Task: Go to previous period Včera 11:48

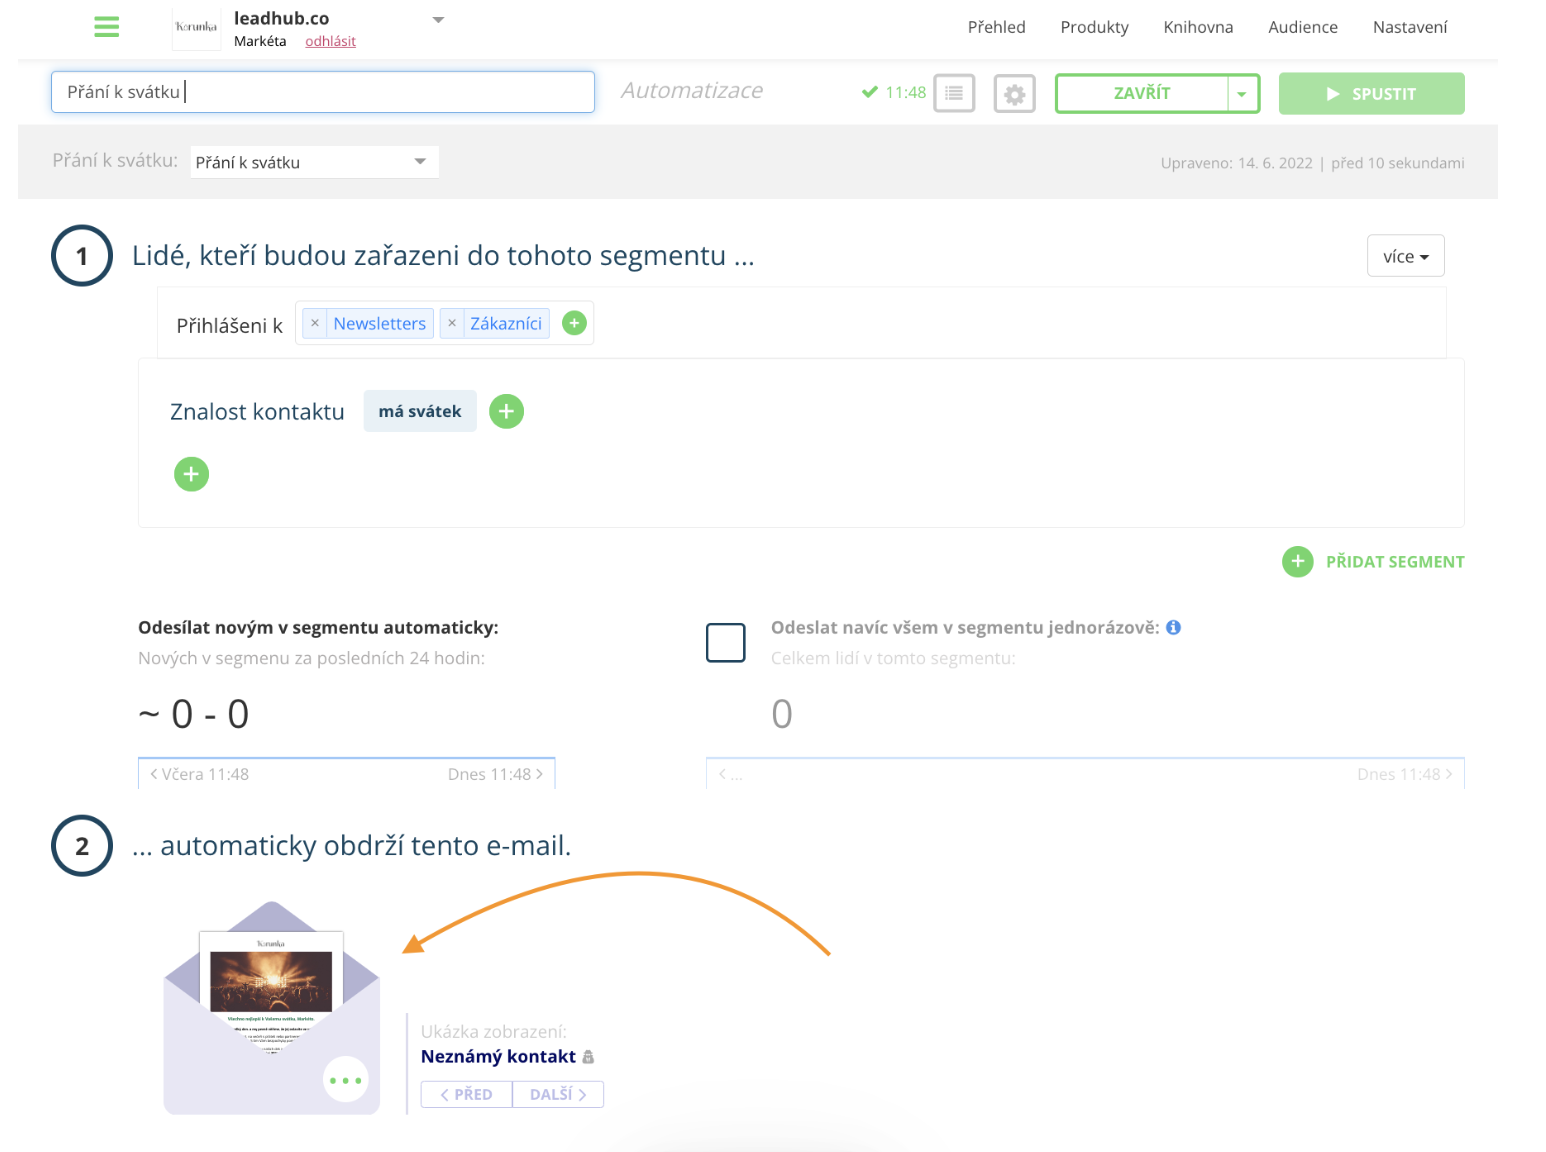Action: coord(199,774)
